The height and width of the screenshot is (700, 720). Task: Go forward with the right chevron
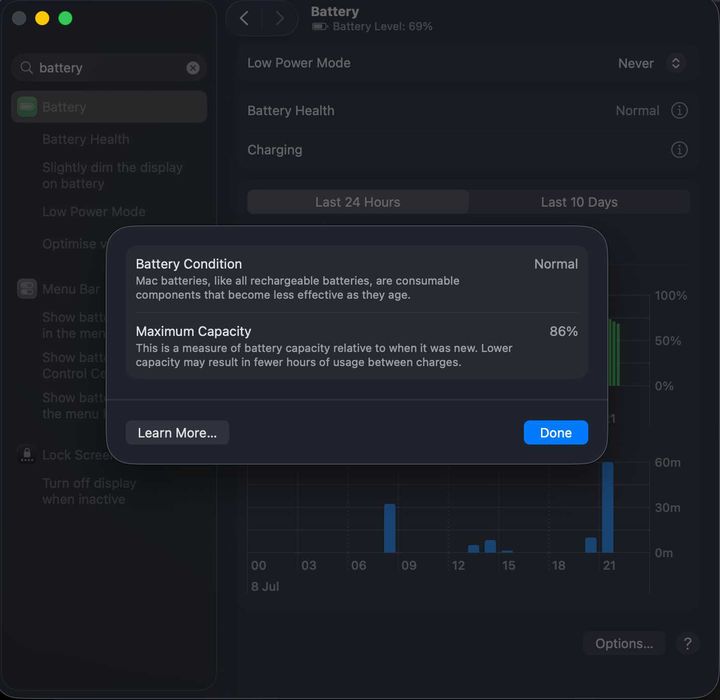[x=279, y=18]
